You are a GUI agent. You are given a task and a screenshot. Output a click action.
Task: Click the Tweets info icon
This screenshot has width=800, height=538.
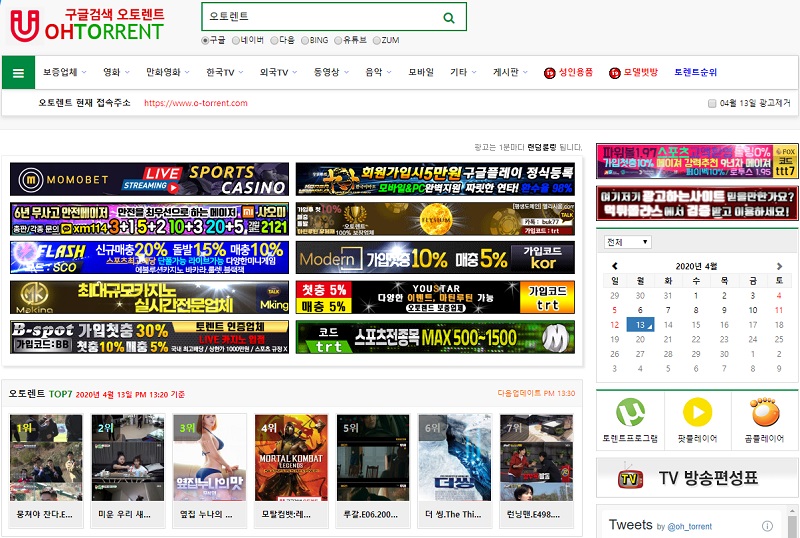[x=767, y=526]
